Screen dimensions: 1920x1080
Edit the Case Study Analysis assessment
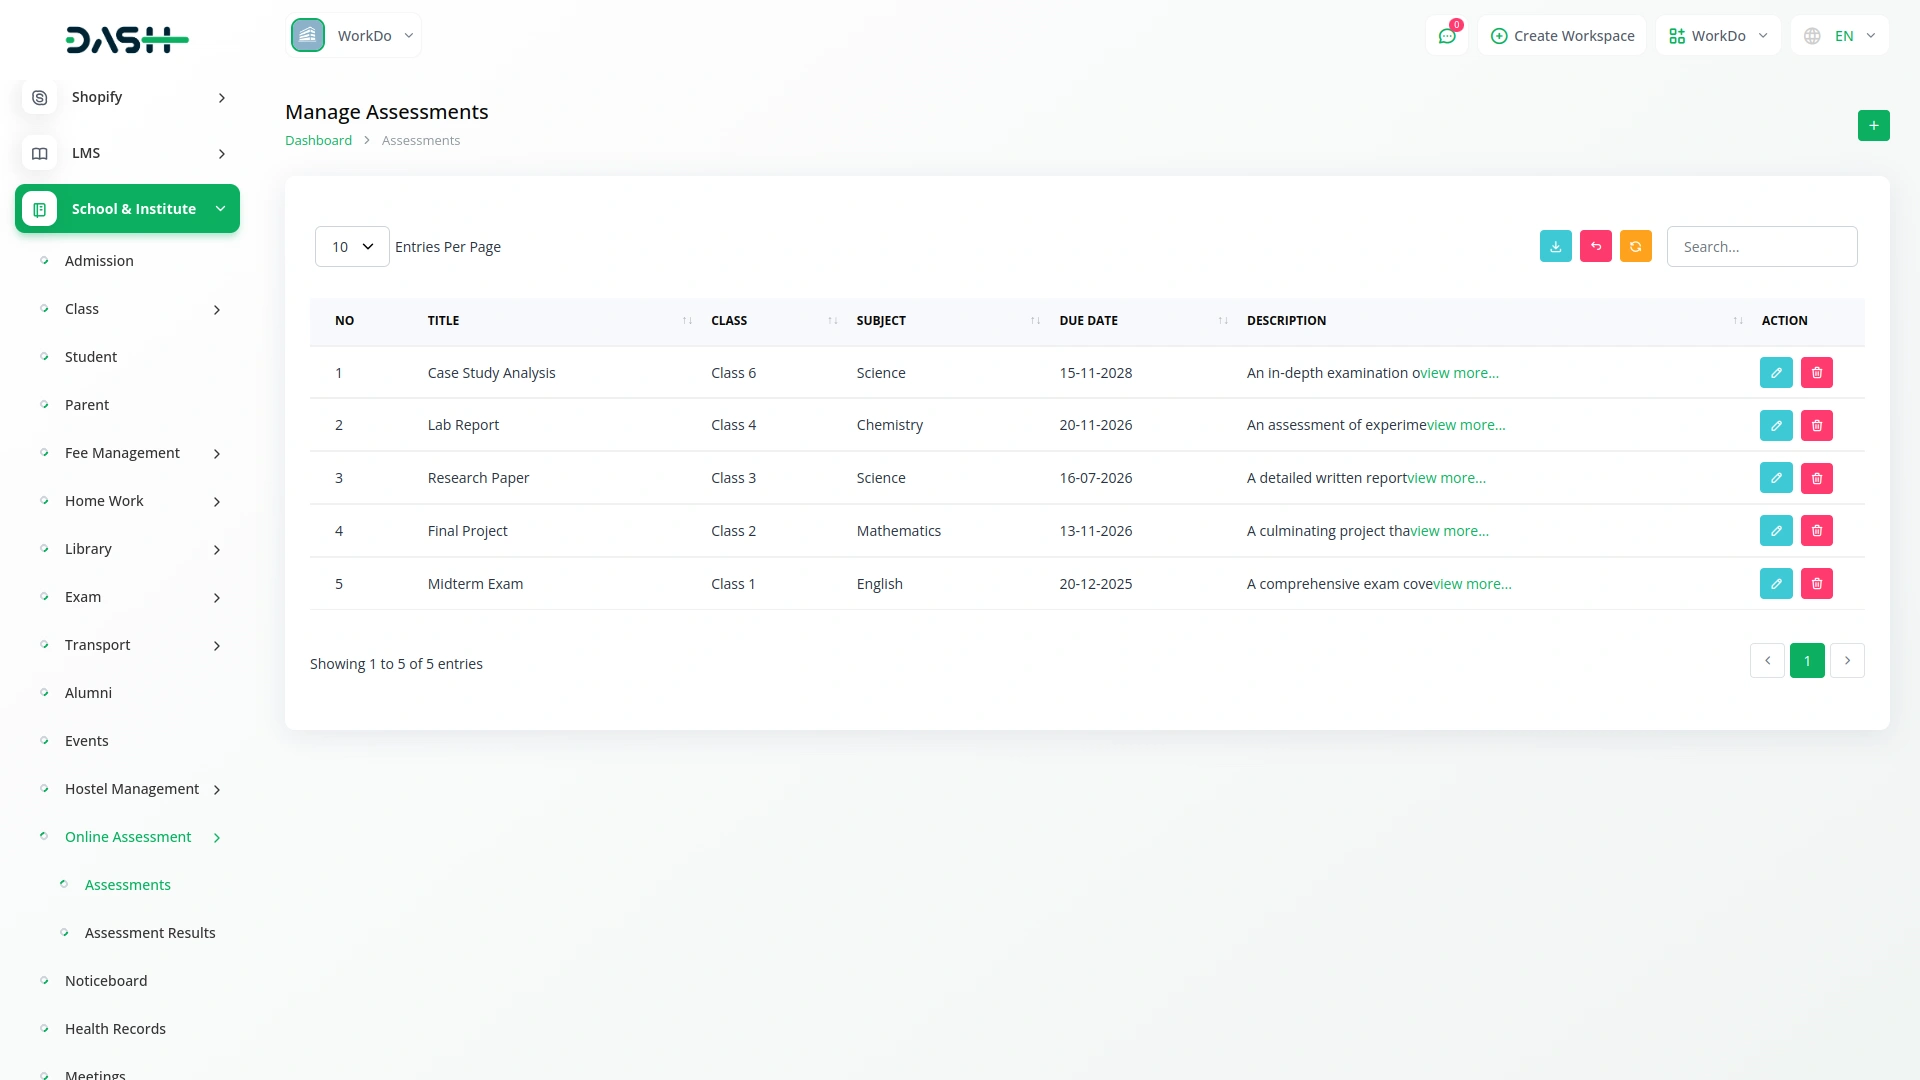pyautogui.click(x=1775, y=373)
